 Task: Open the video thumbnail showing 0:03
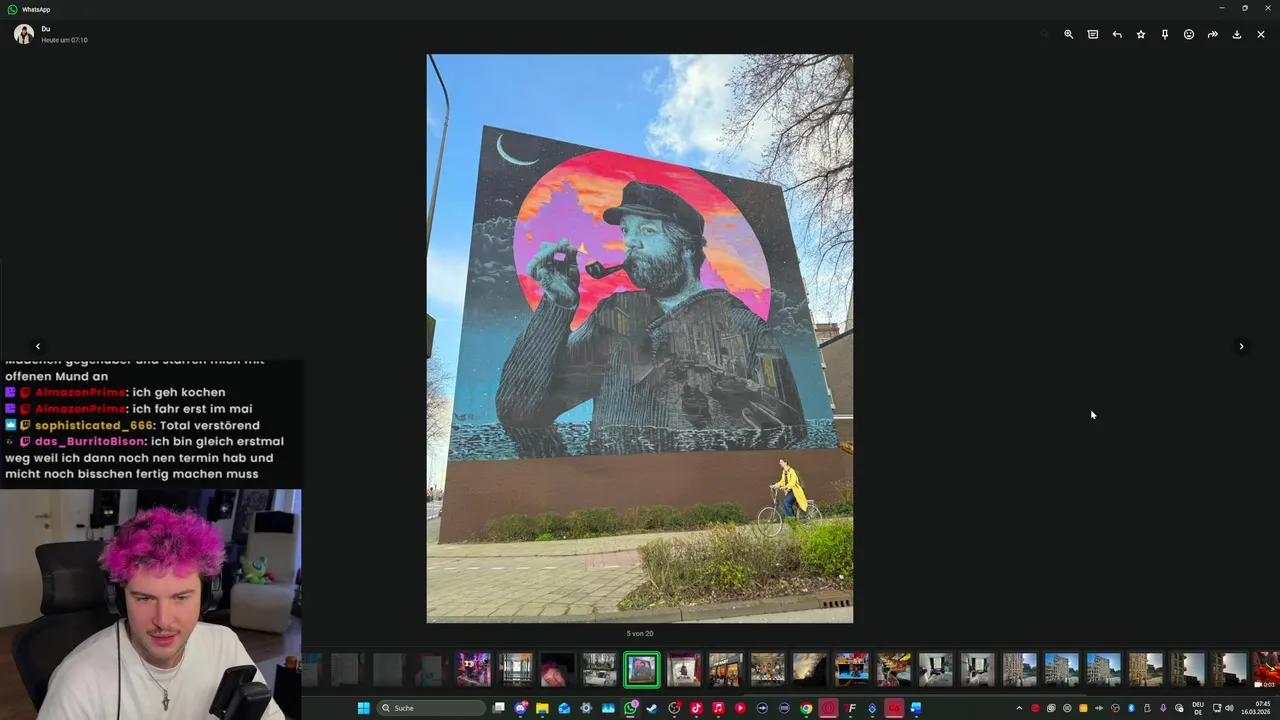coord(1267,670)
